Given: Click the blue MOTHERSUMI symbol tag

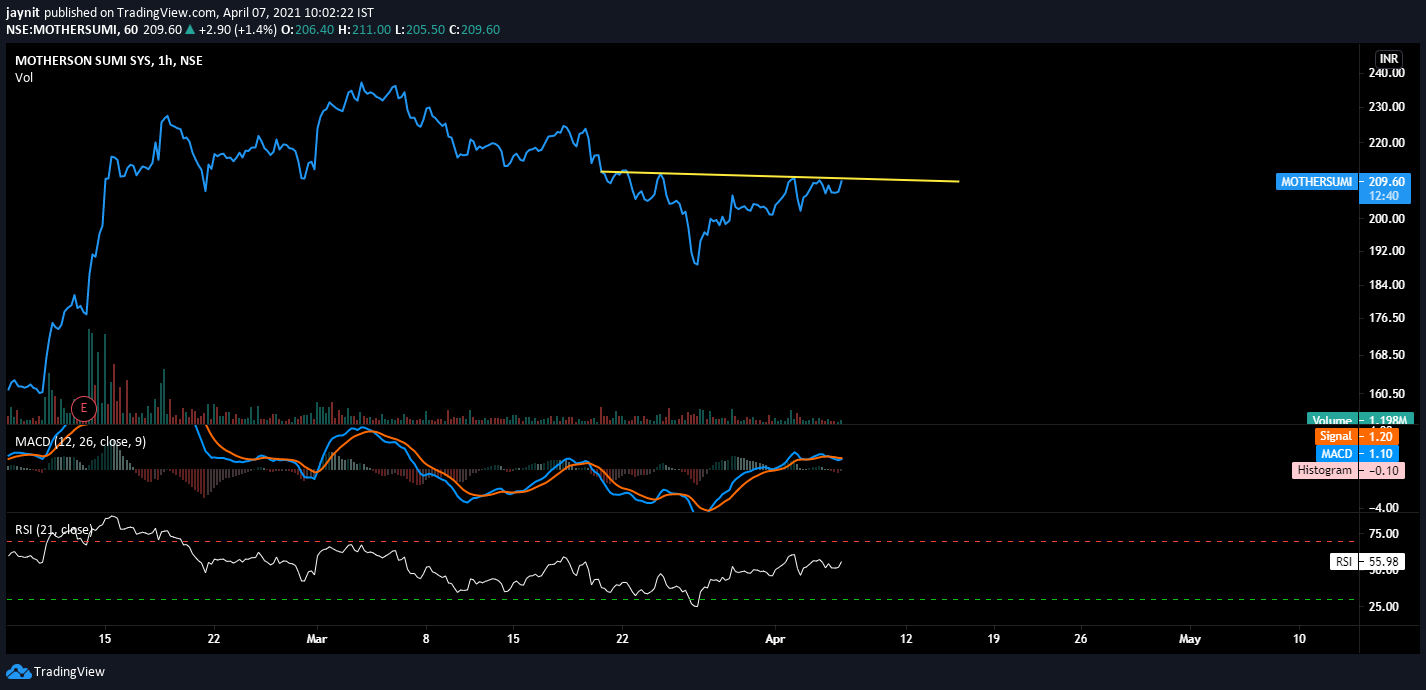Looking at the screenshot, I should coord(1316,182).
